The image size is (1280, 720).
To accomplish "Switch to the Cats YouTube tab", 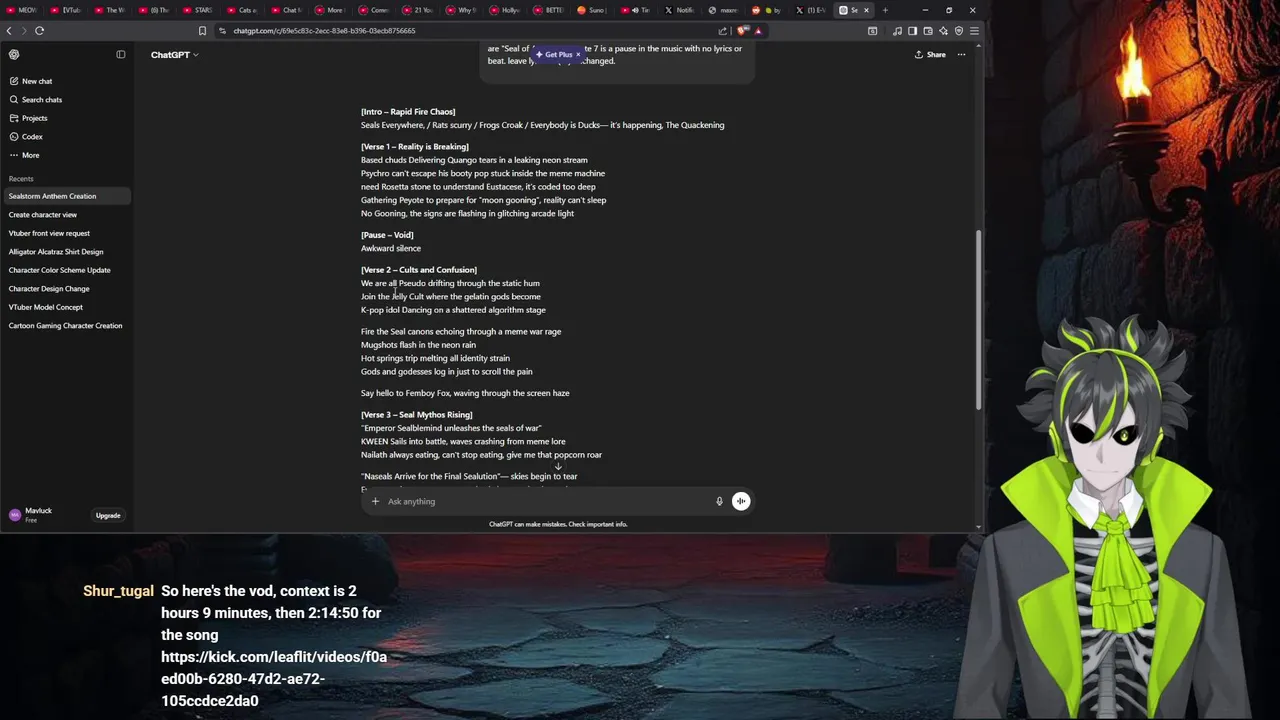I will (x=243, y=10).
